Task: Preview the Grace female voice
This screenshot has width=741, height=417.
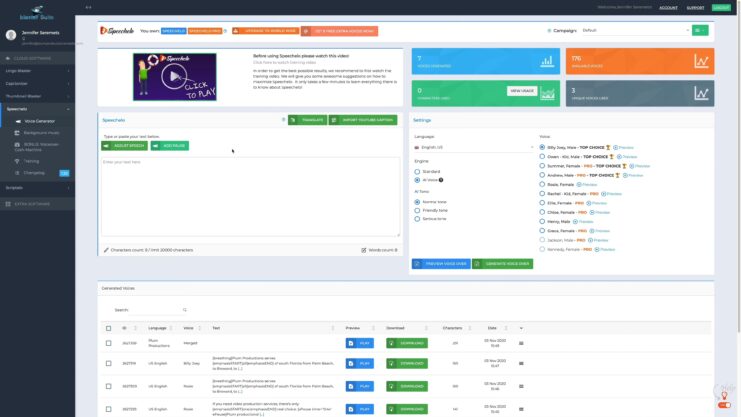Action: tap(600, 231)
